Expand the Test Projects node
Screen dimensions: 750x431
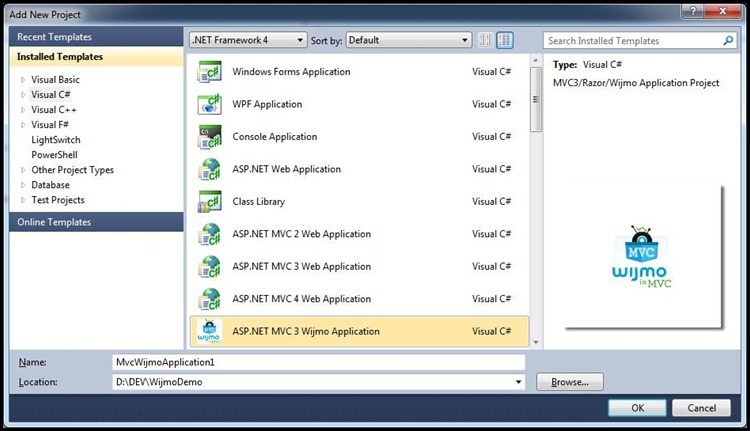coord(23,200)
